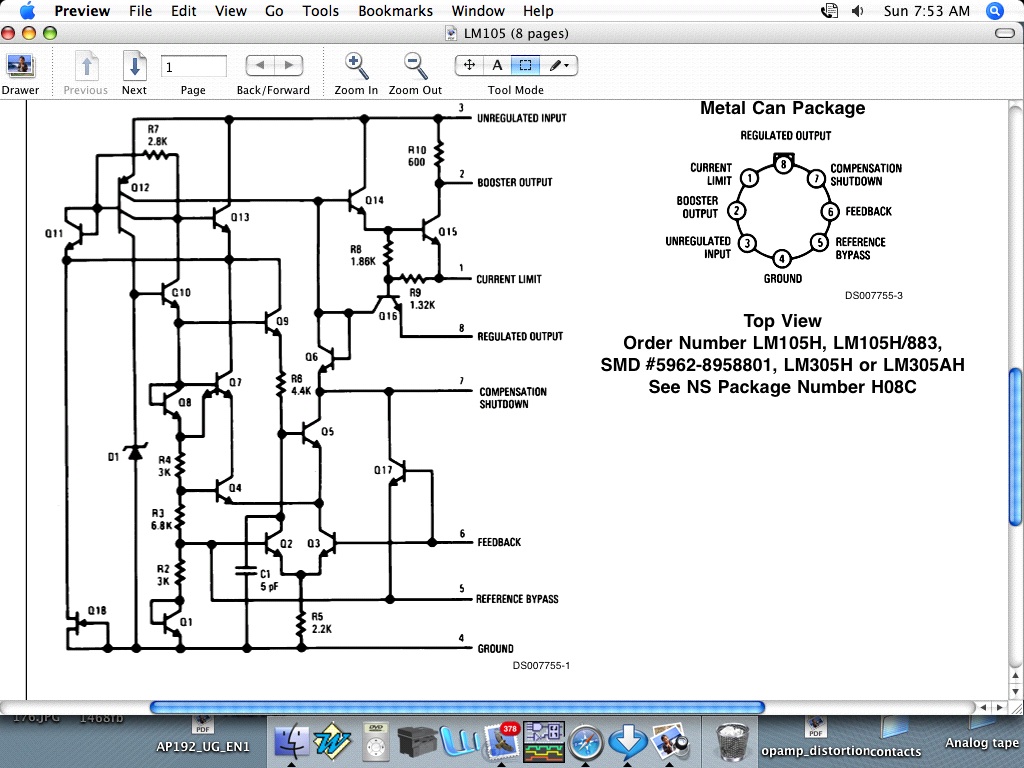Click the 'Metal Can Package' heading
The image size is (1024, 768).
click(782, 108)
